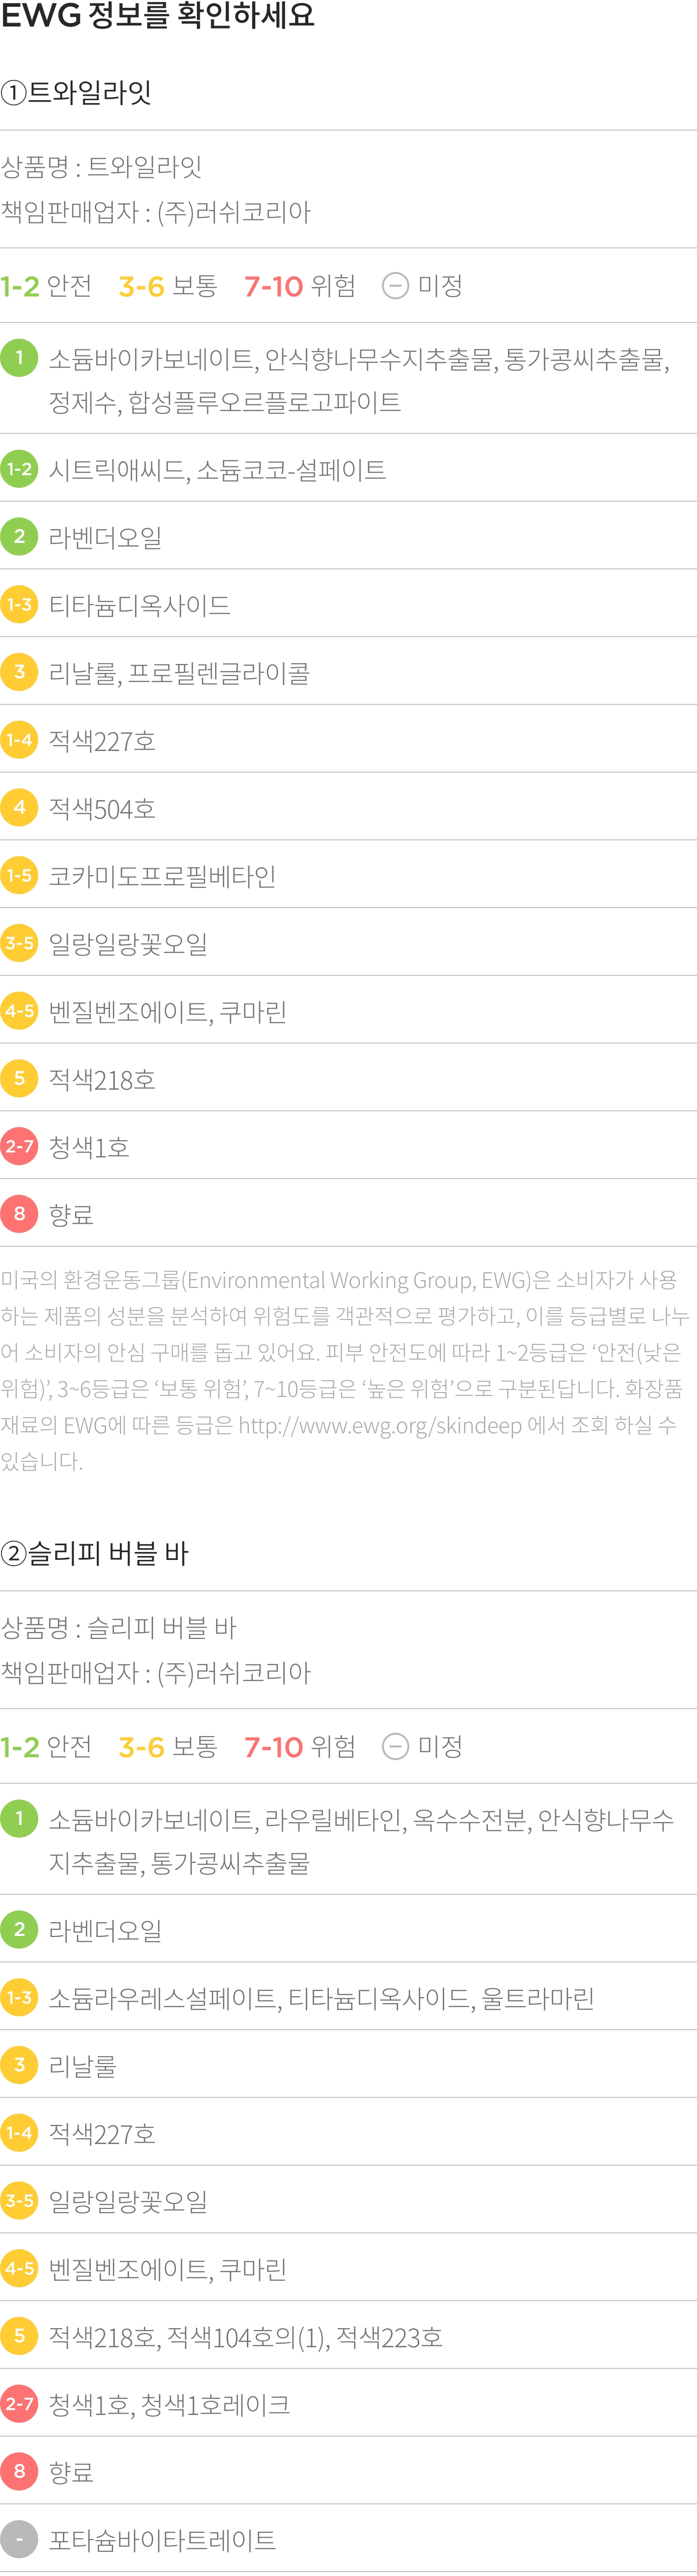The image size is (697, 2576).
Task: Select the 코카미도프로필베타인 ingredient text
Action: point(162,876)
